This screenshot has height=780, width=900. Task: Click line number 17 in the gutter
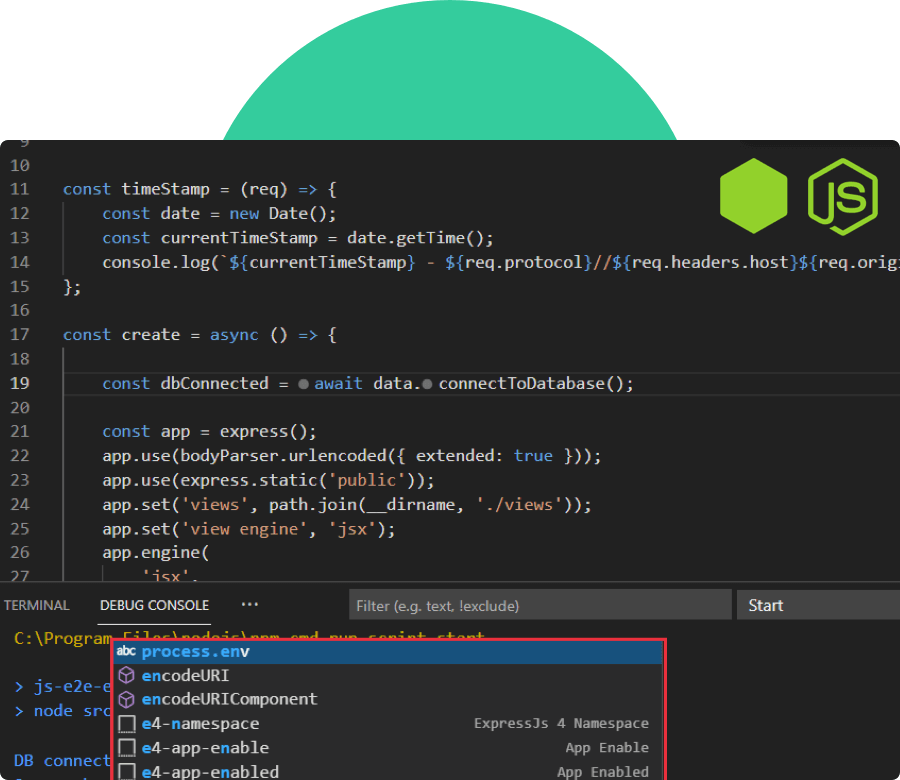click(20, 335)
